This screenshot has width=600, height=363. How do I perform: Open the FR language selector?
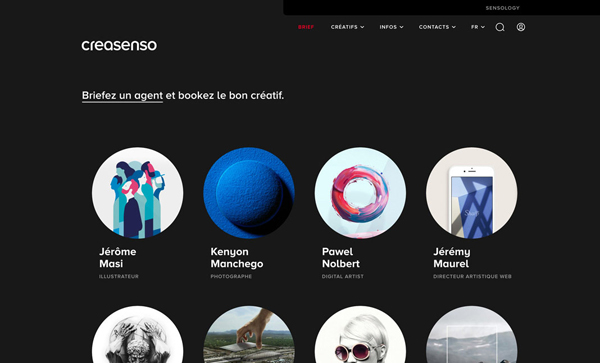(478, 27)
